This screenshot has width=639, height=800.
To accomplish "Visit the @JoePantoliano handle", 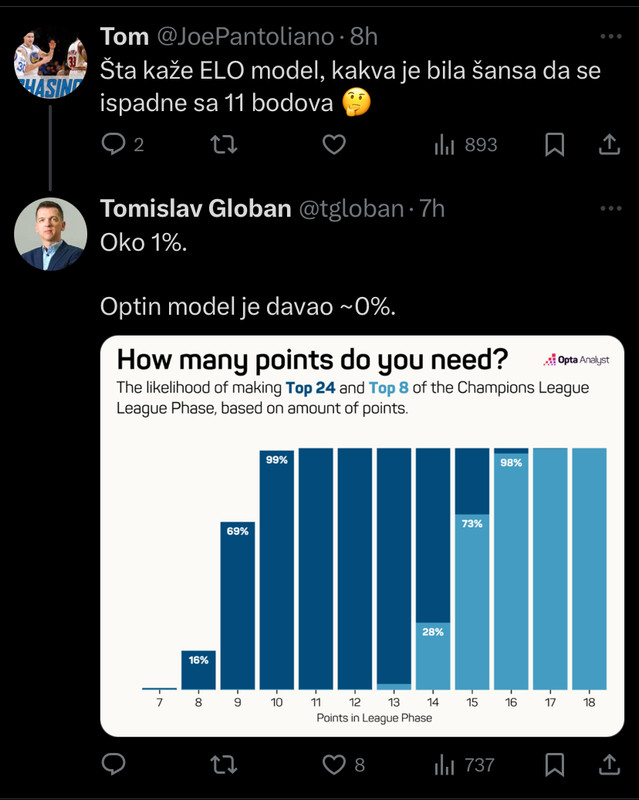I will [x=245, y=37].
